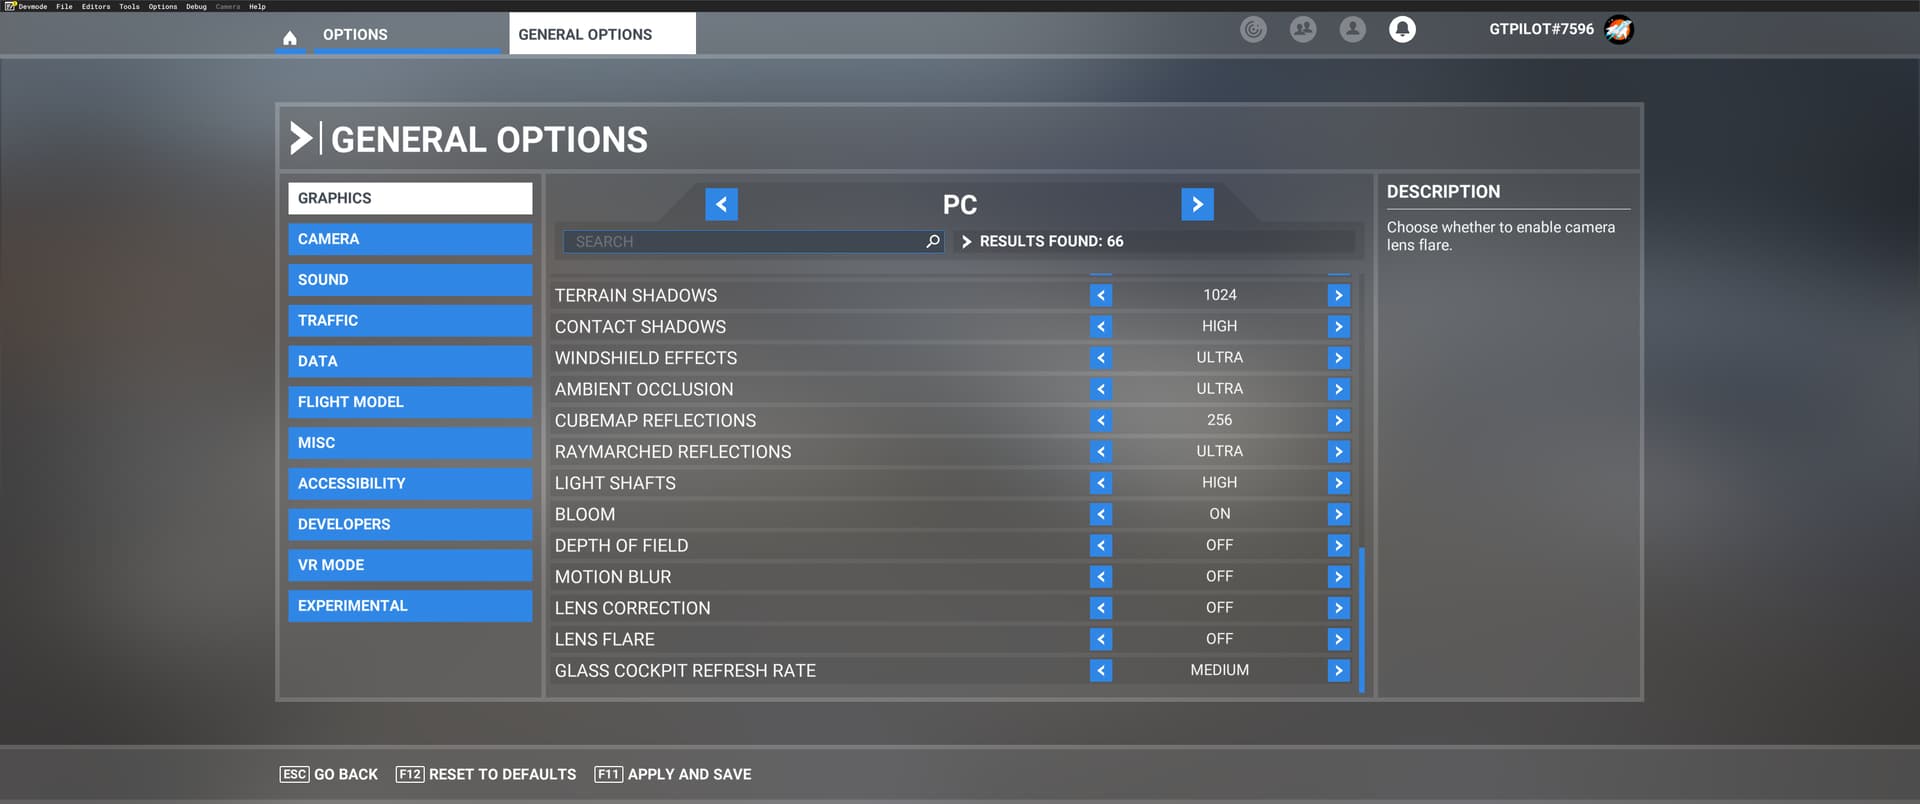Toggle Lens Flare with its right arrow
The image size is (1920, 804).
click(1338, 639)
